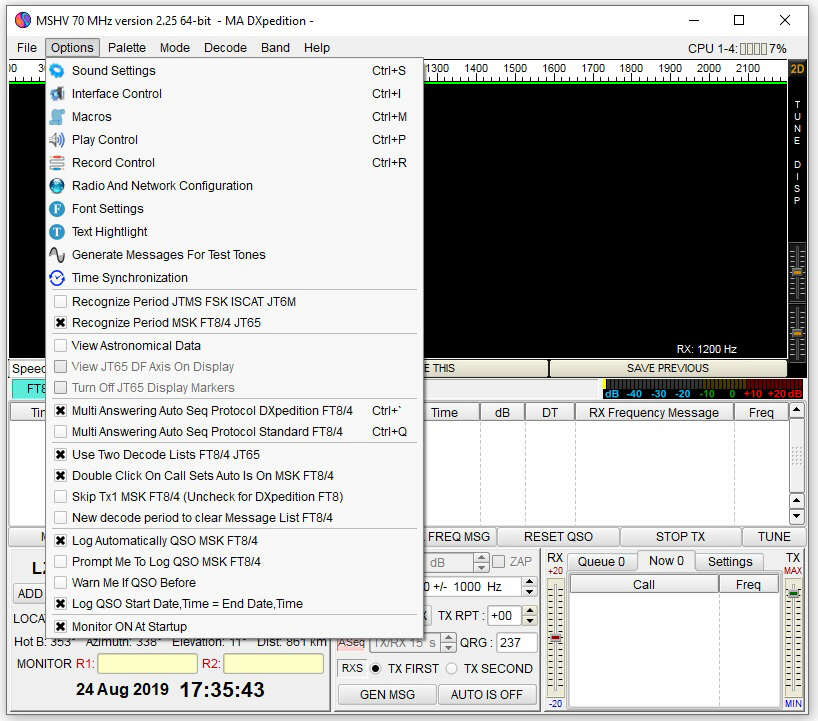Open the Decode menu
Viewport: 818px width, 721px height.
[x=225, y=48]
